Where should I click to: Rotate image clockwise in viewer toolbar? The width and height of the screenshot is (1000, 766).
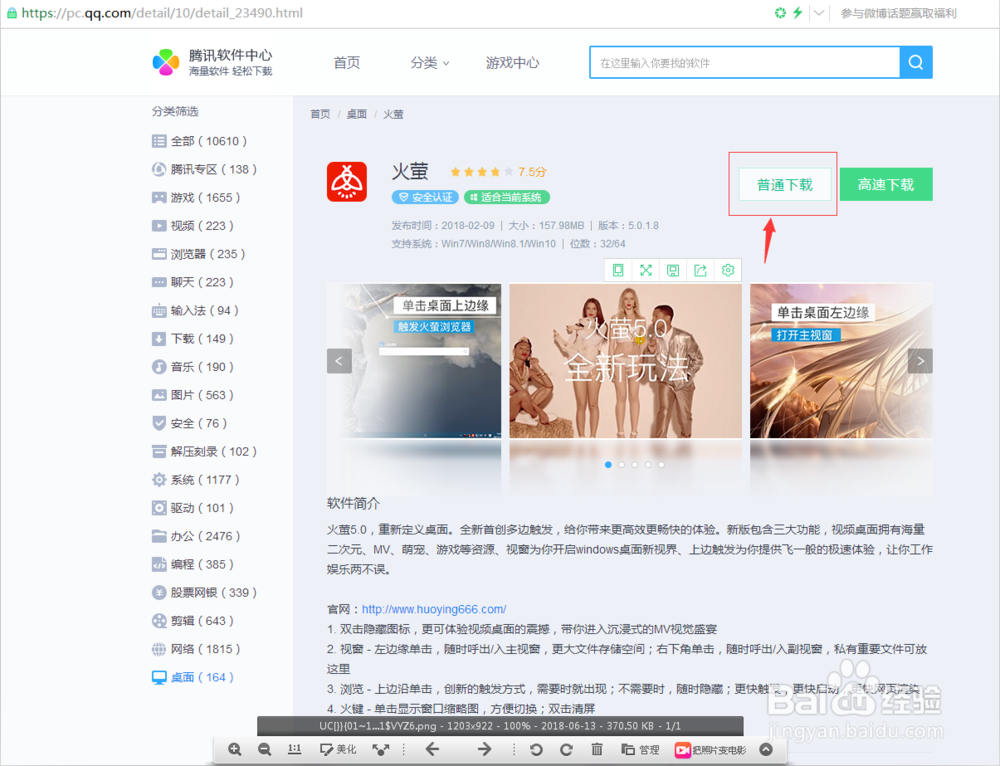(x=566, y=749)
